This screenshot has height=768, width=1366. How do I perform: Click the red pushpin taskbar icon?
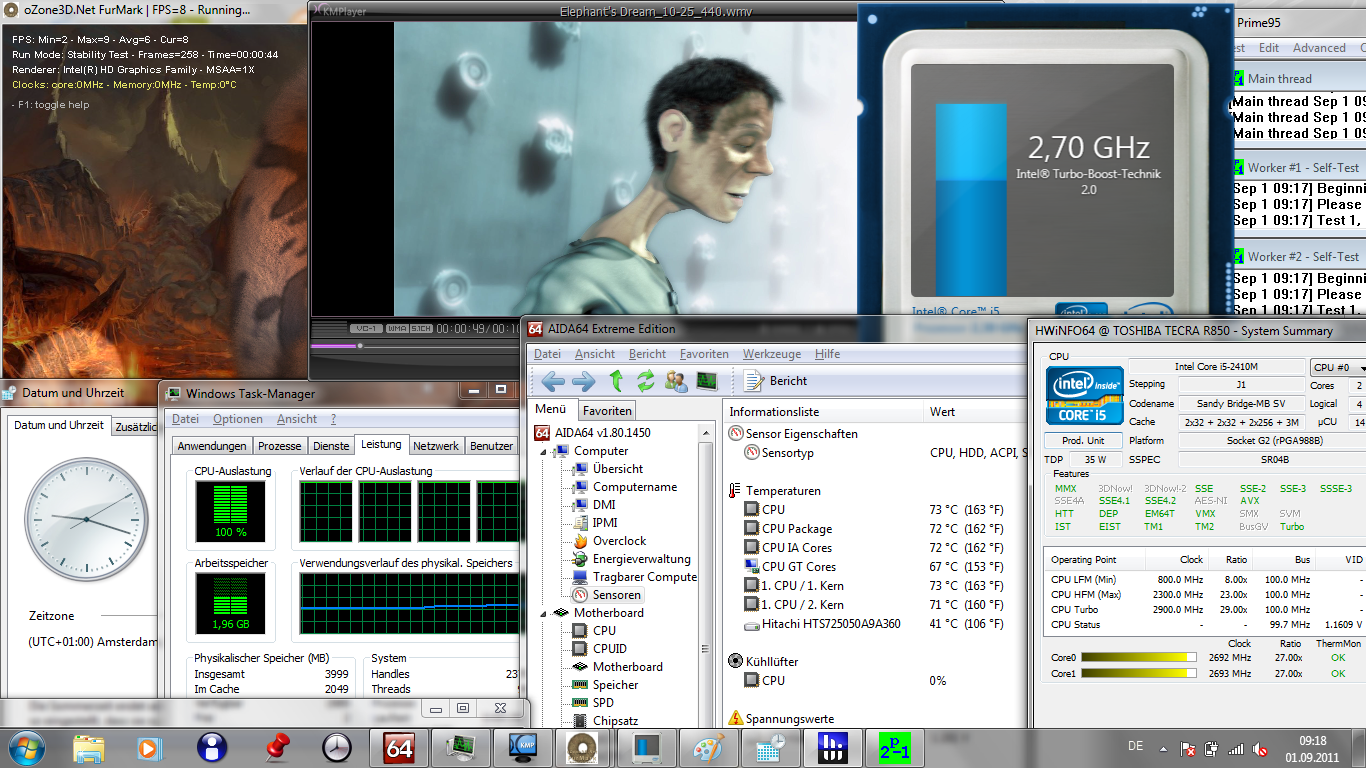(x=275, y=747)
